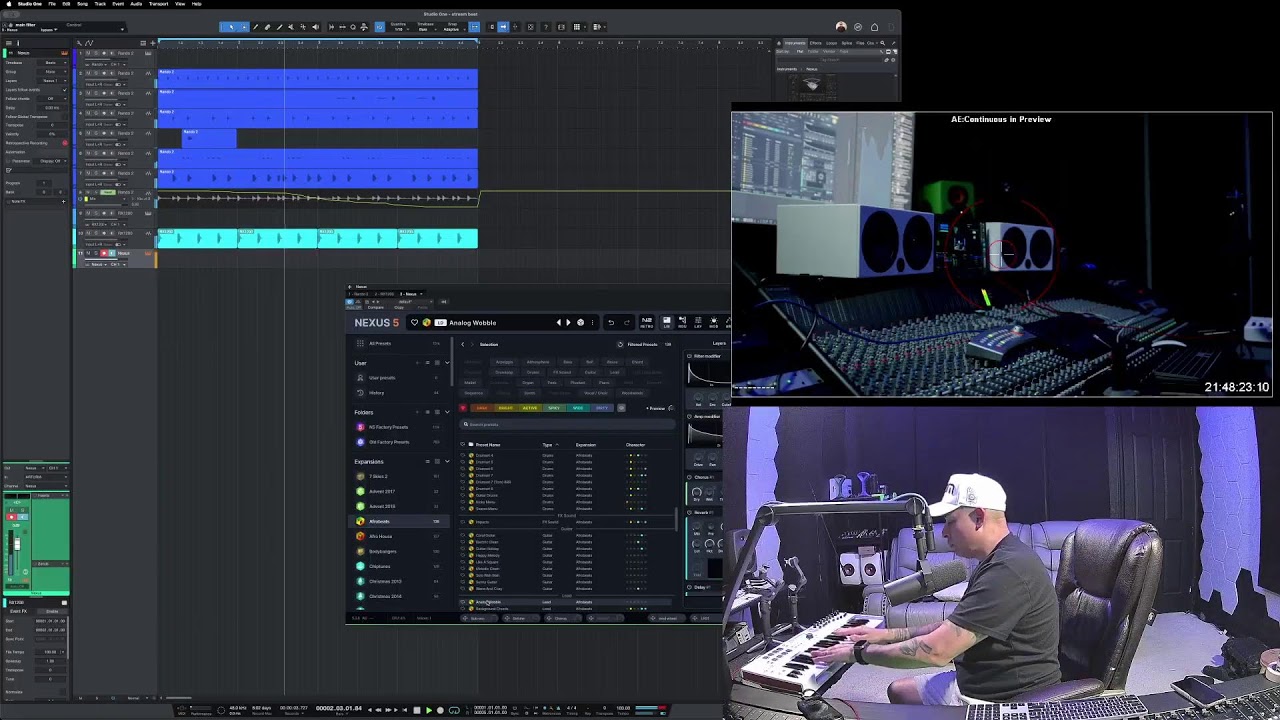Select the listen speaker tool
Viewport: 1280px width, 720px height.
[315, 27]
